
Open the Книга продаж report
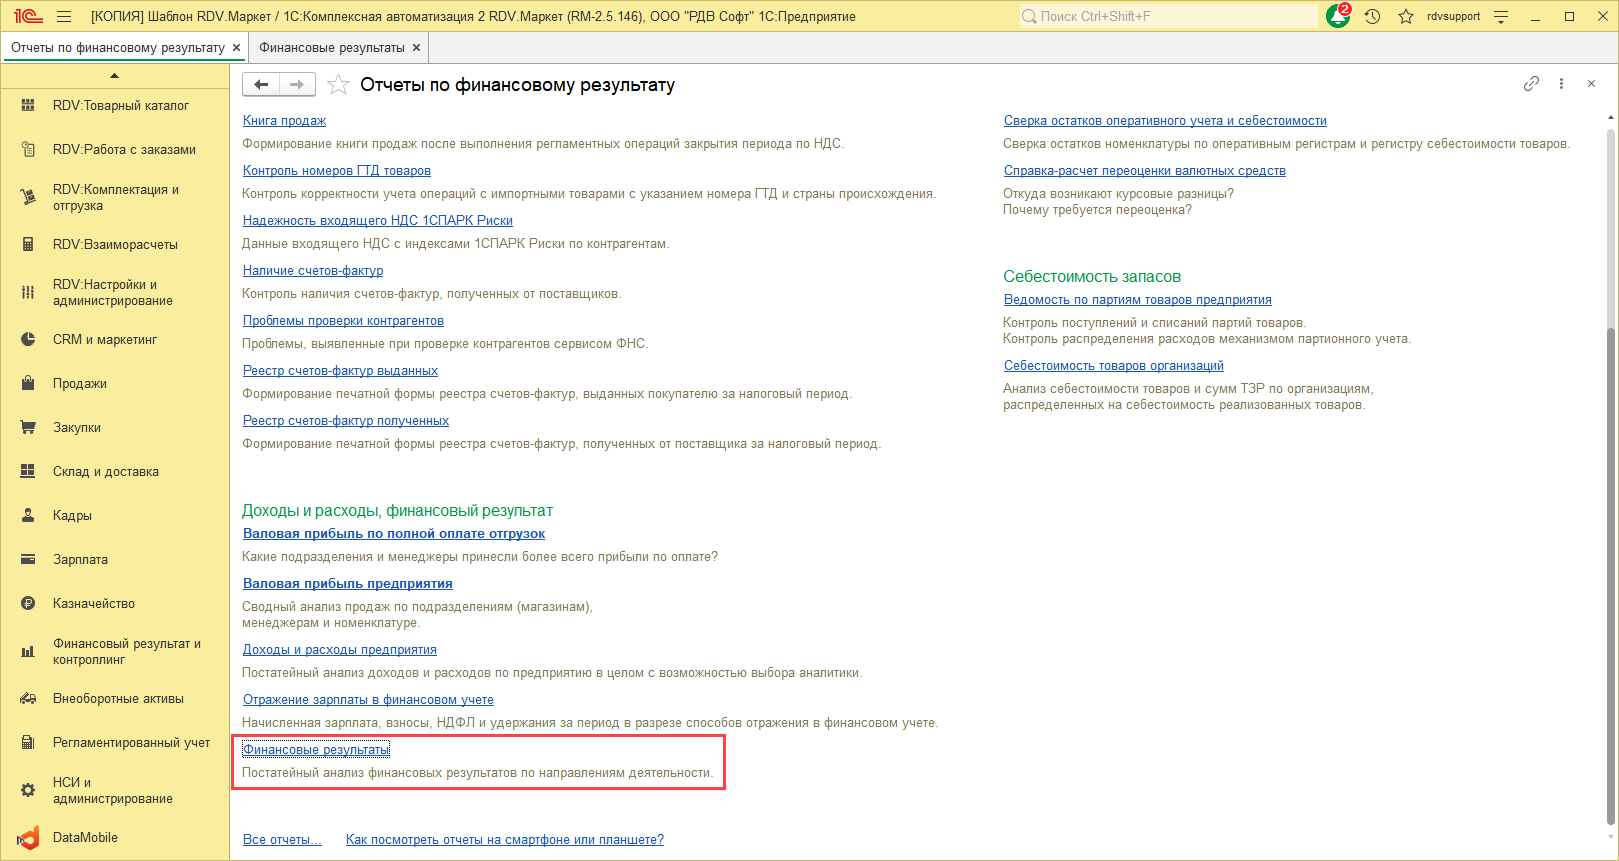click(x=285, y=121)
